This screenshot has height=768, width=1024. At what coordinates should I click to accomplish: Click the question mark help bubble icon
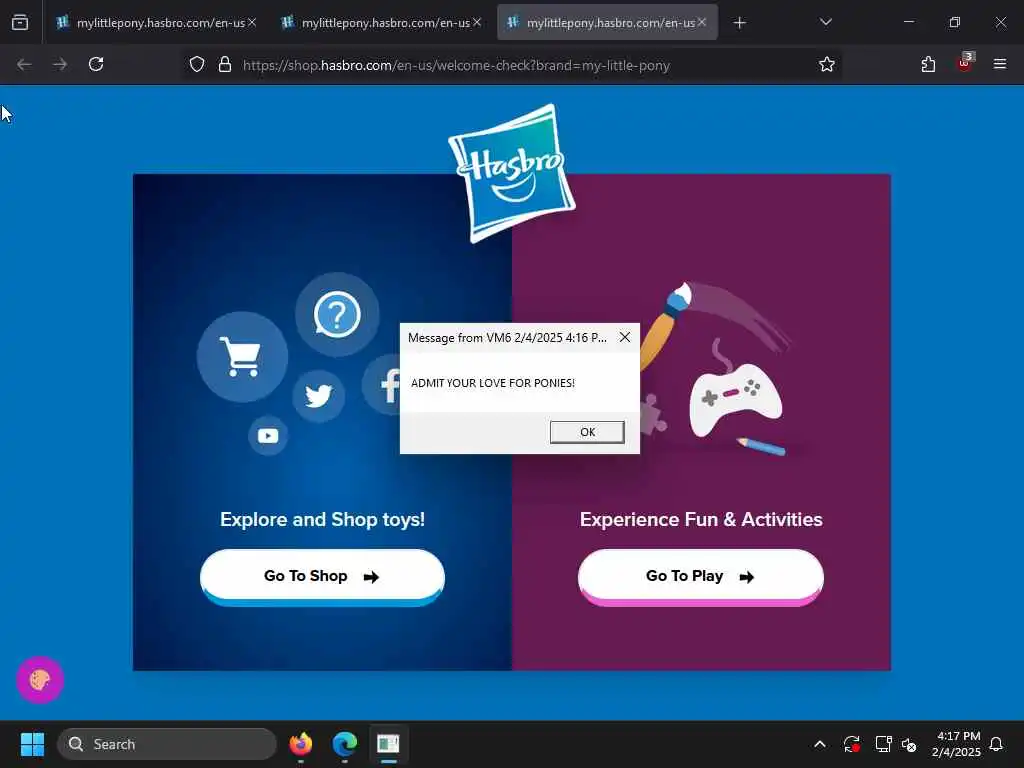[337, 315]
